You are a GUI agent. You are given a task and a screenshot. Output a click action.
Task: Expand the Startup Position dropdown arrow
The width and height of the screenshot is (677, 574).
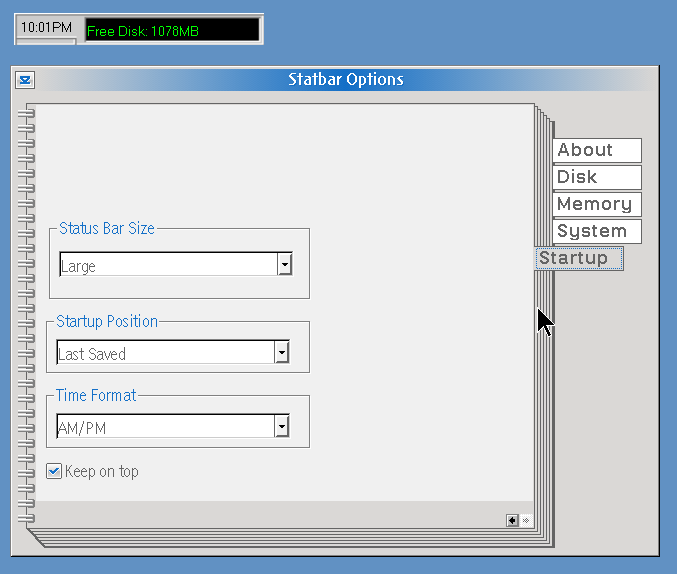point(282,353)
